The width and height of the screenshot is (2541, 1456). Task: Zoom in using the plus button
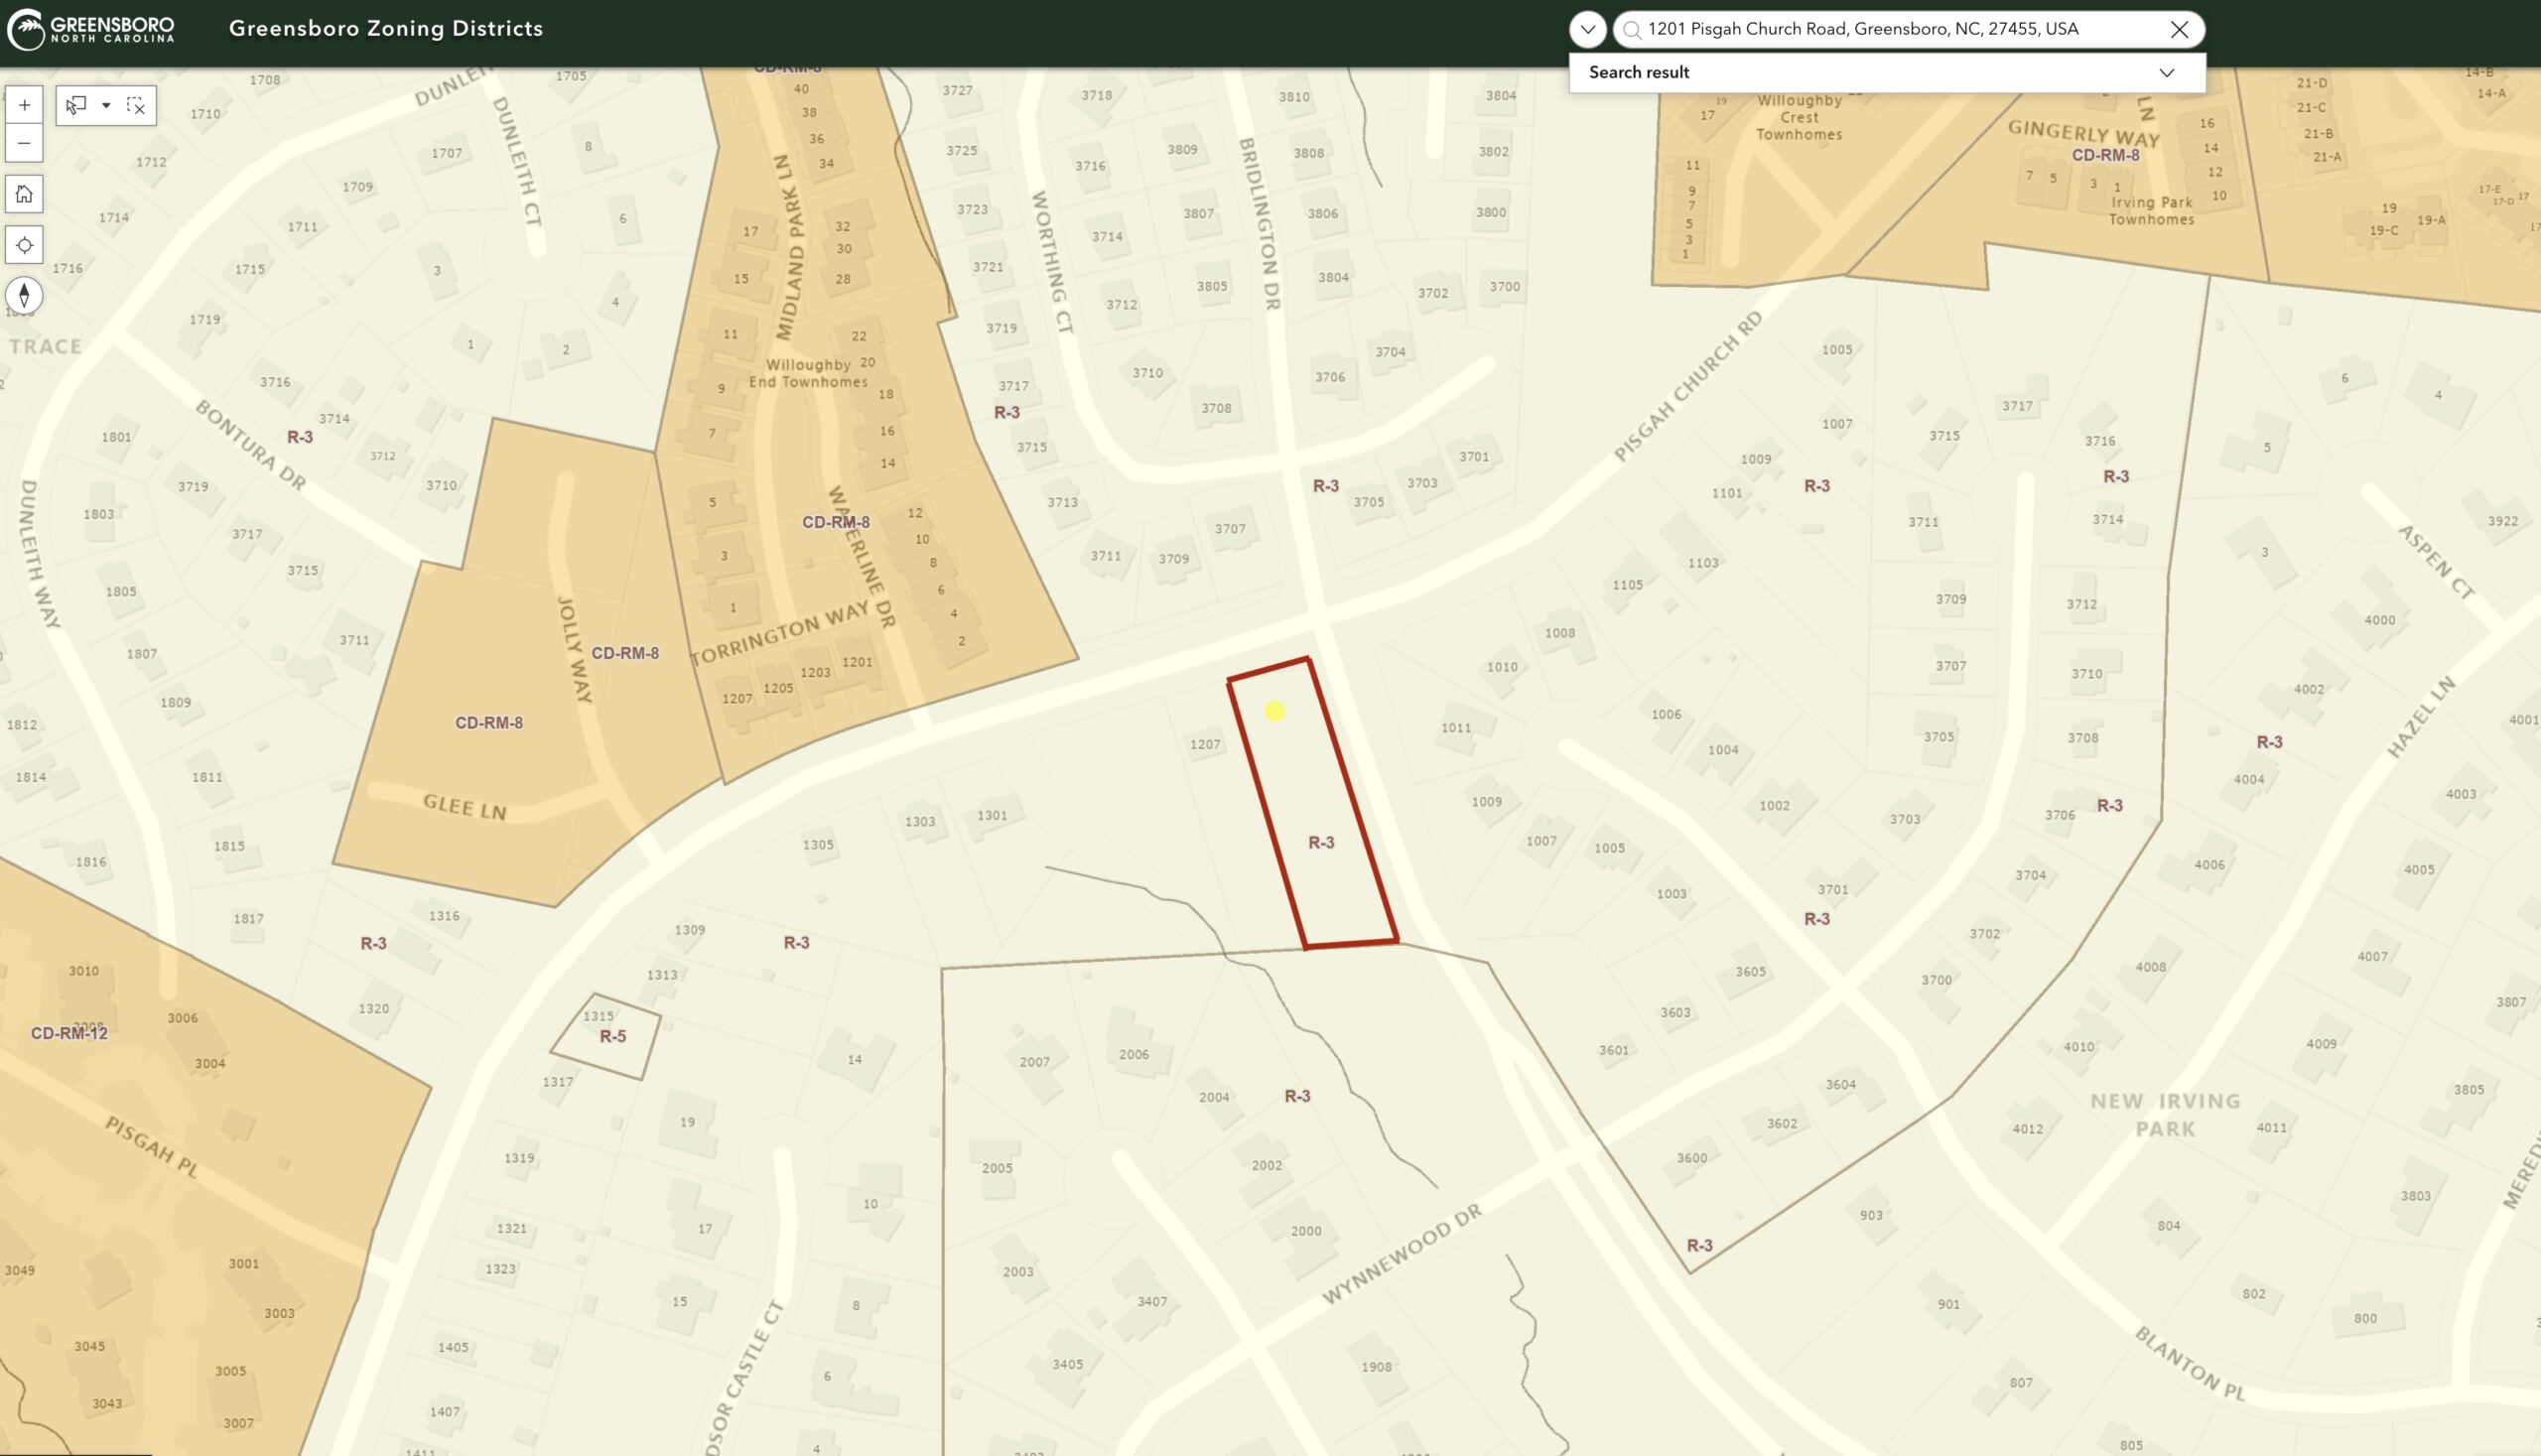(x=24, y=104)
